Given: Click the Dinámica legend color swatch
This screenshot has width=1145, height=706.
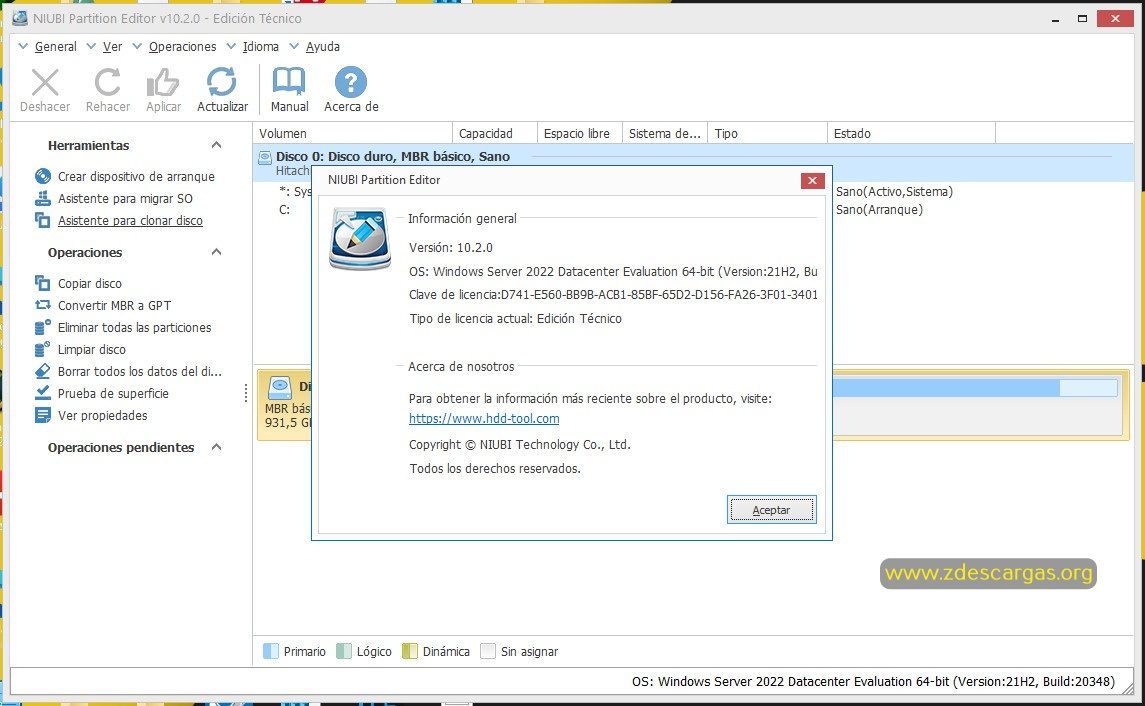Looking at the screenshot, I should coord(410,651).
